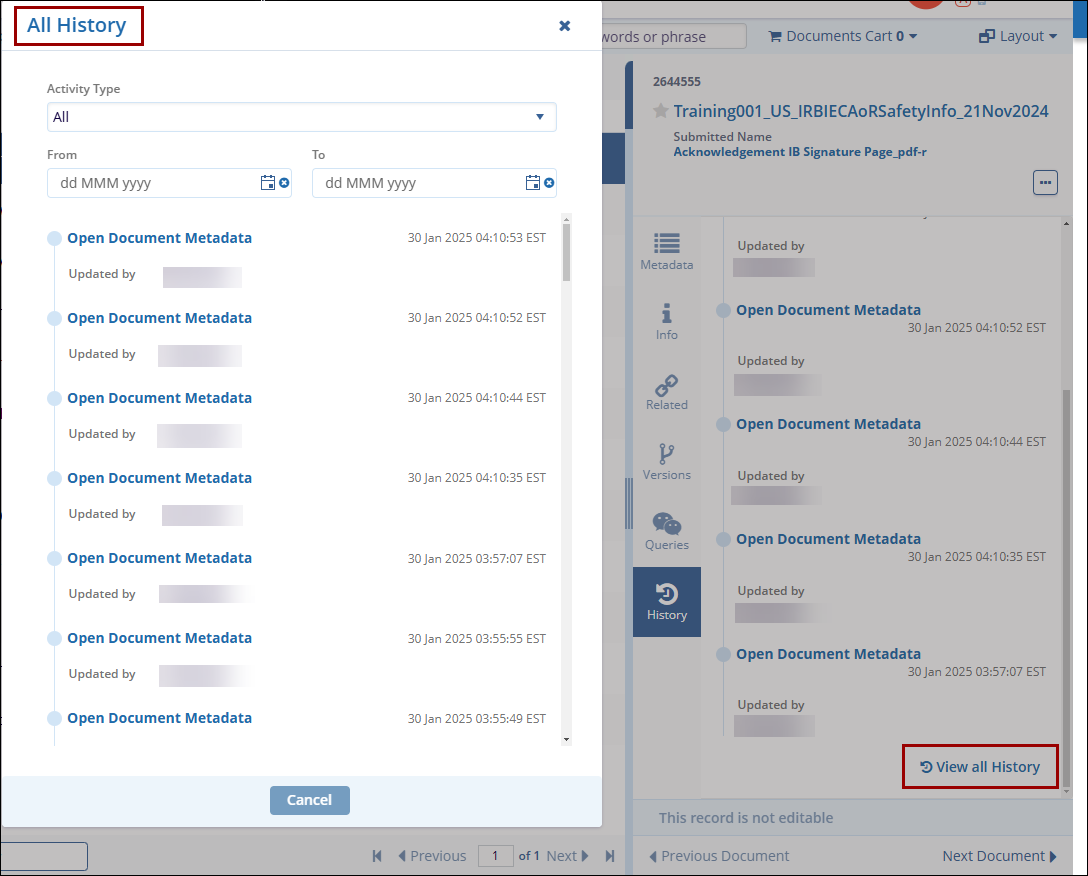Open the Documents Cart dropdown
Image resolution: width=1088 pixels, height=876 pixels.
coord(842,36)
